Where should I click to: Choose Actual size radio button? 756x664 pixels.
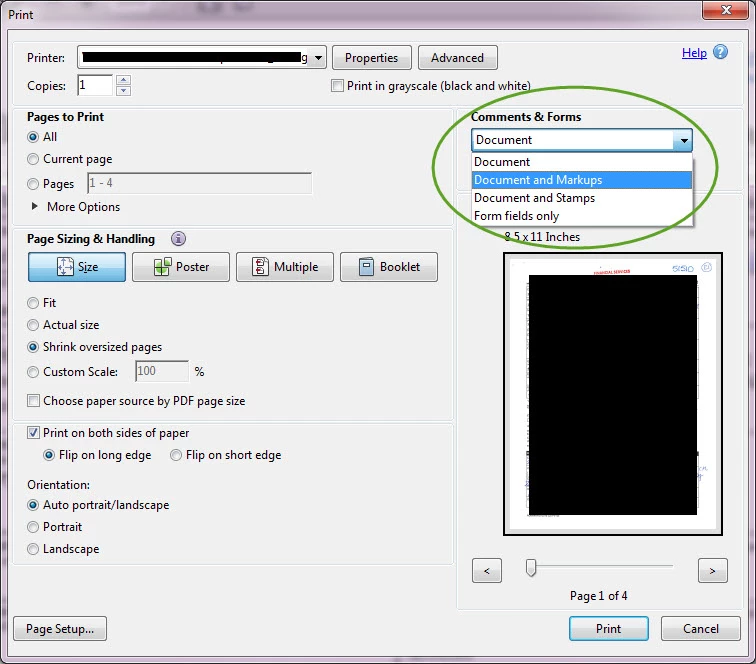pos(33,325)
